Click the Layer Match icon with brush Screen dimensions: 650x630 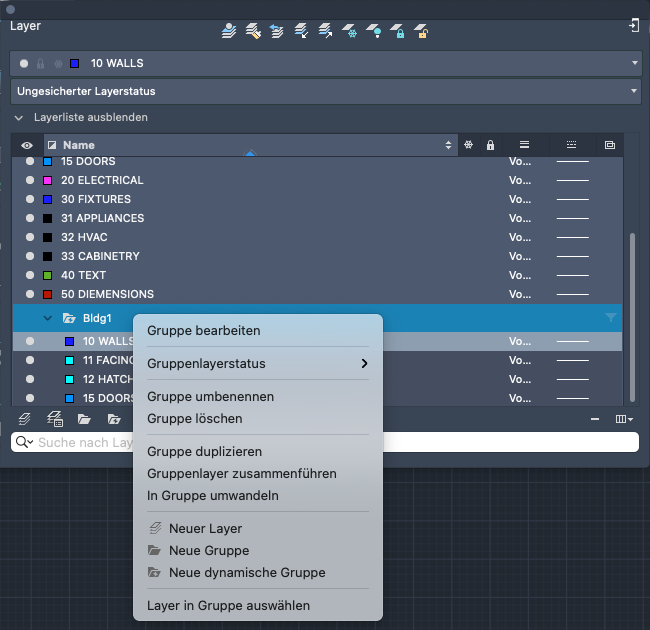pyautogui.click(x=253, y=31)
